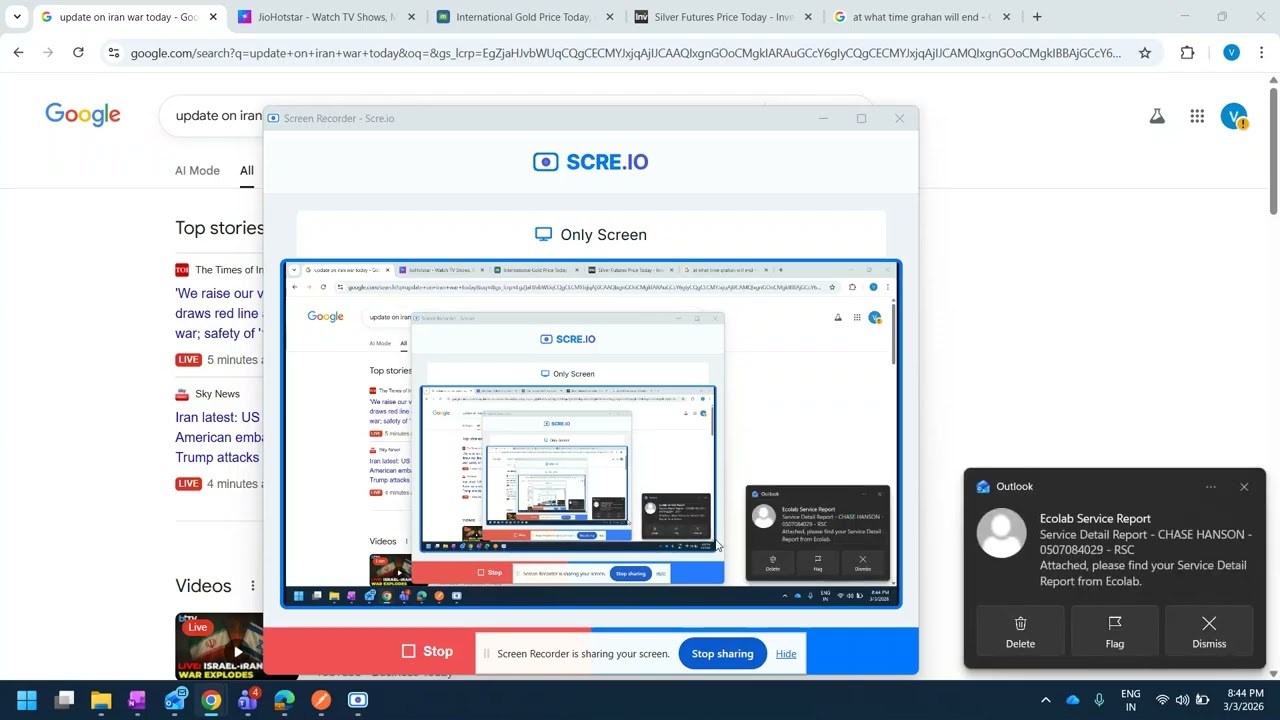The image size is (1280, 720).
Task: Open OneNote from taskbar
Action: [x=137, y=700]
